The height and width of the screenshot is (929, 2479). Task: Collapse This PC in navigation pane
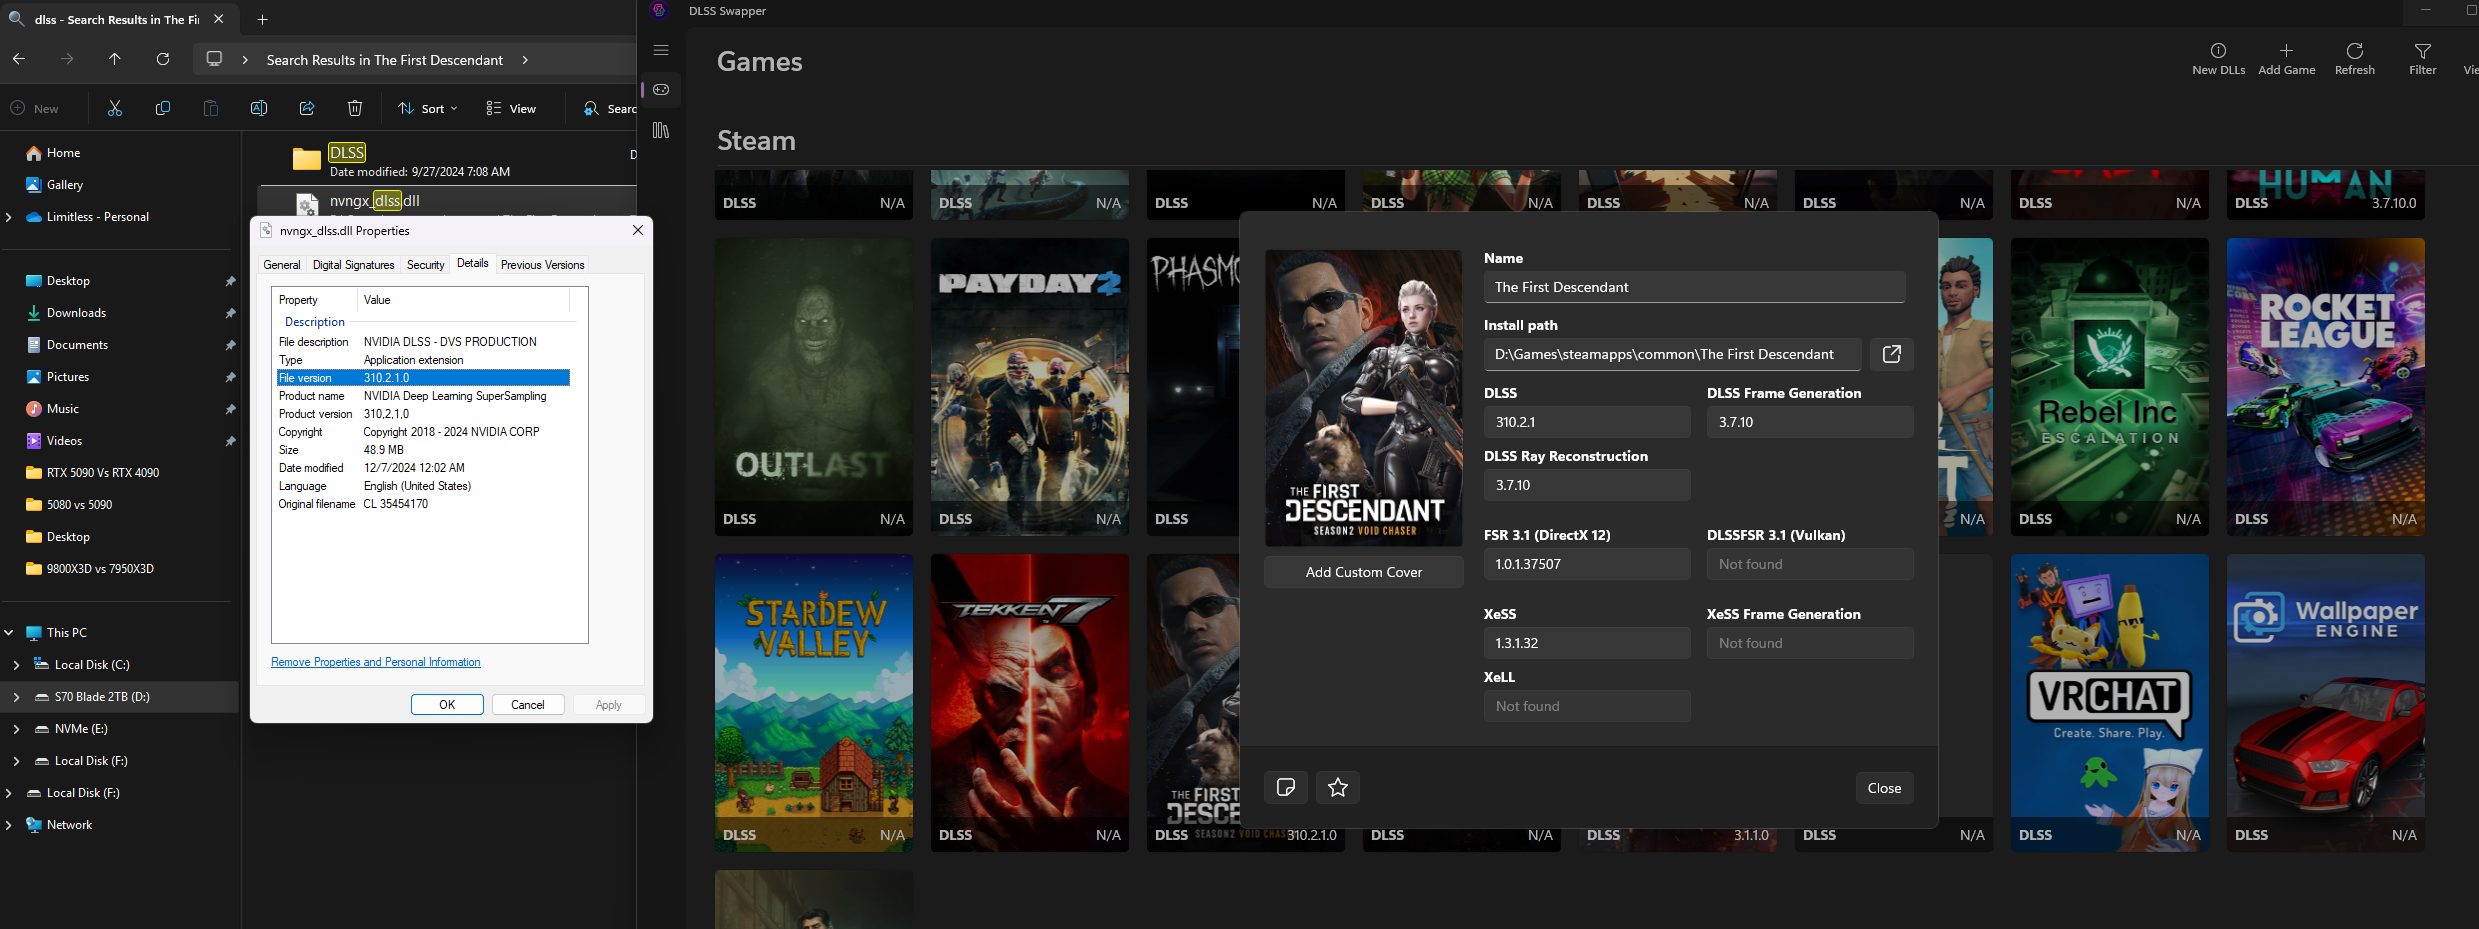[x=9, y=633]
